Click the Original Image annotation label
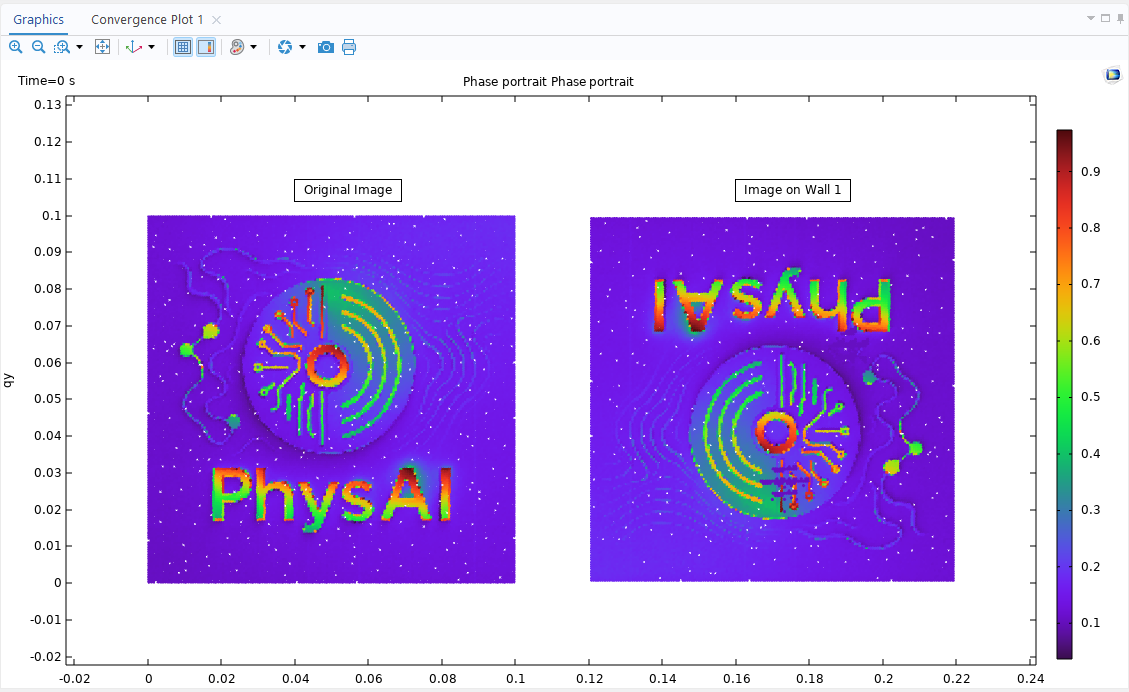 coord(348,190)
